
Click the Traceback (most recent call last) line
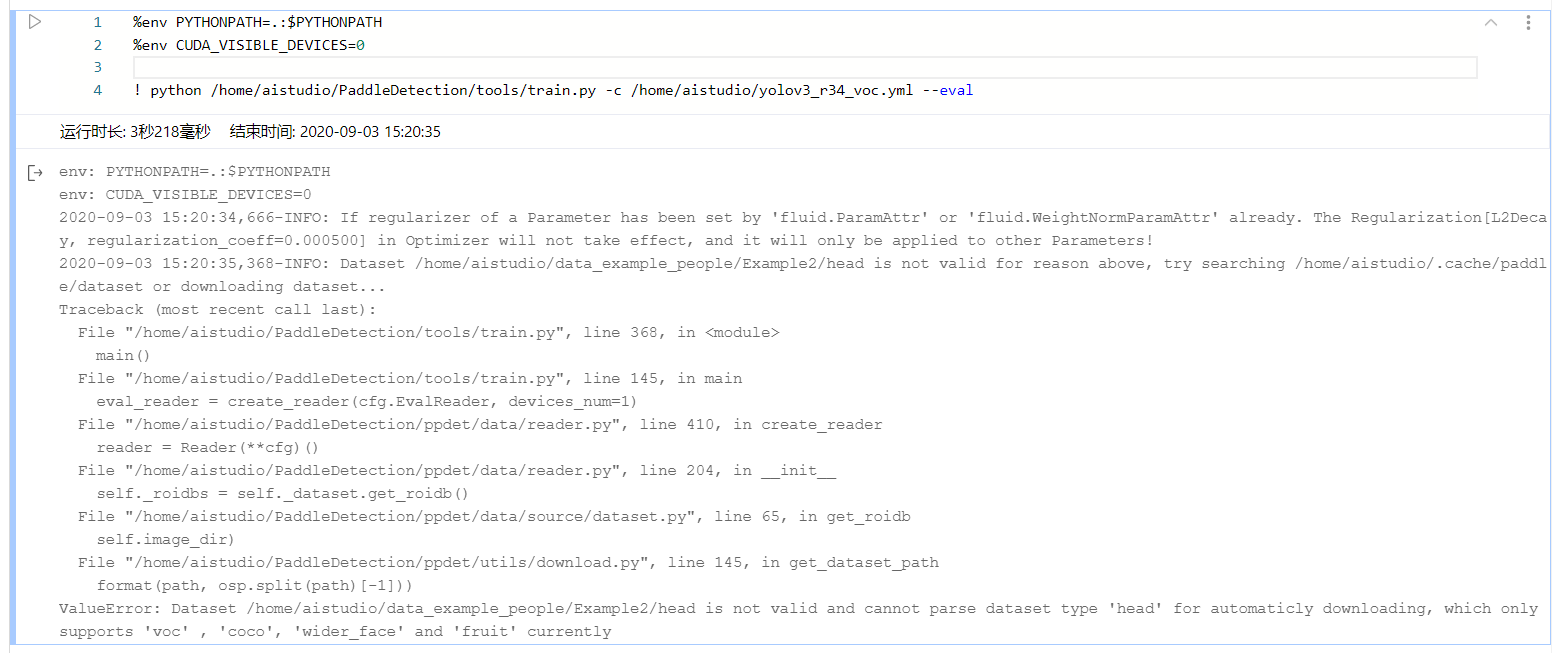click(x=218, y=309)
